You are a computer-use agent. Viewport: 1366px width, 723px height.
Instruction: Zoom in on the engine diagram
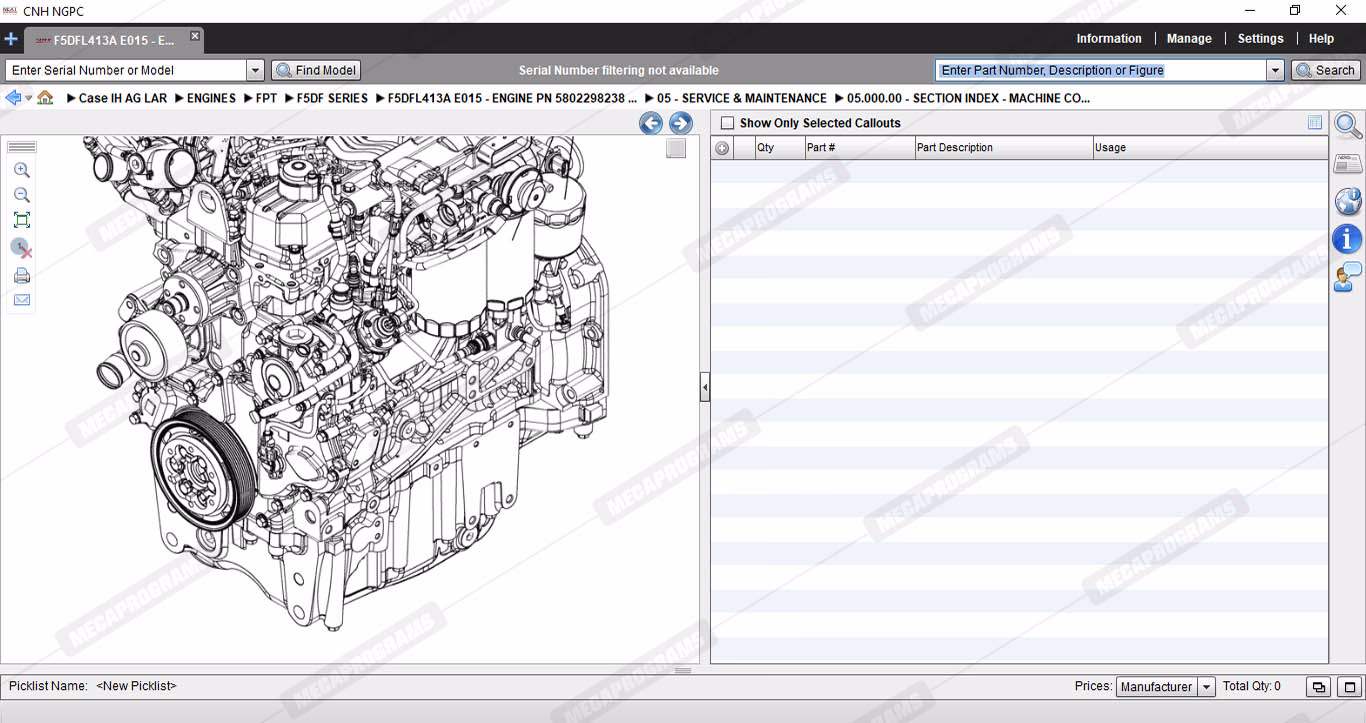[21, 170]
